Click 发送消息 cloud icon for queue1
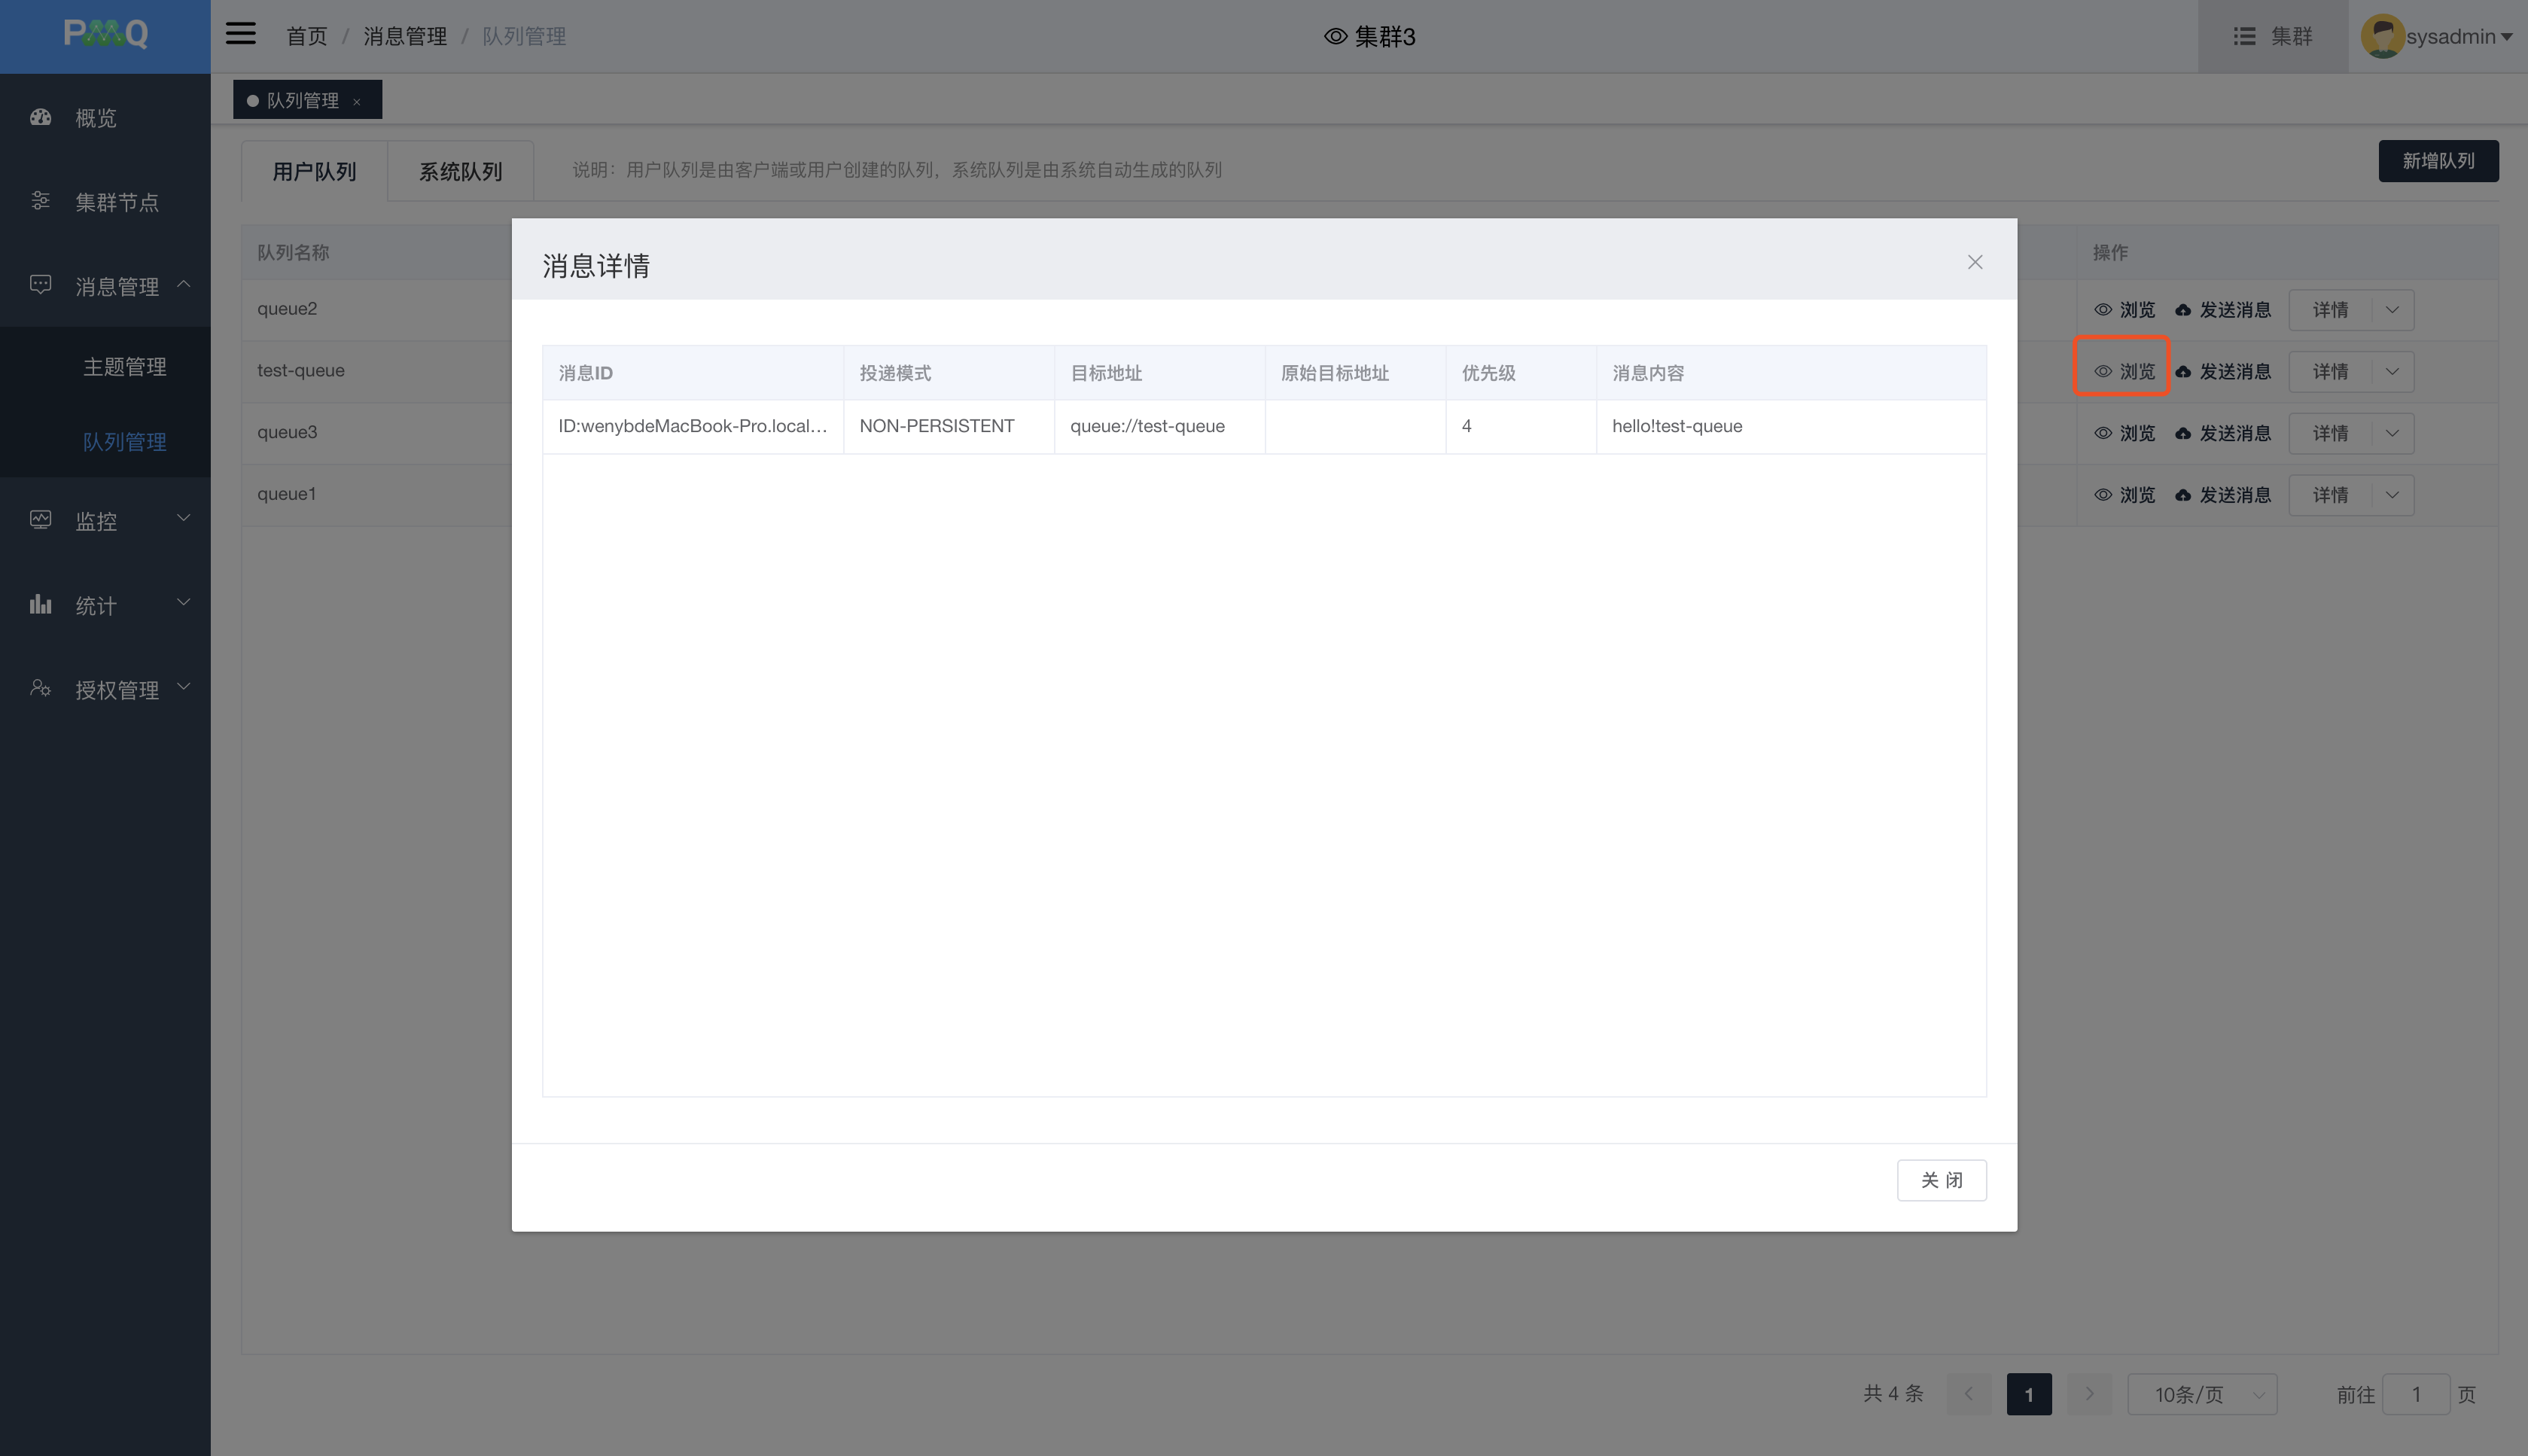 [2183, 495]
